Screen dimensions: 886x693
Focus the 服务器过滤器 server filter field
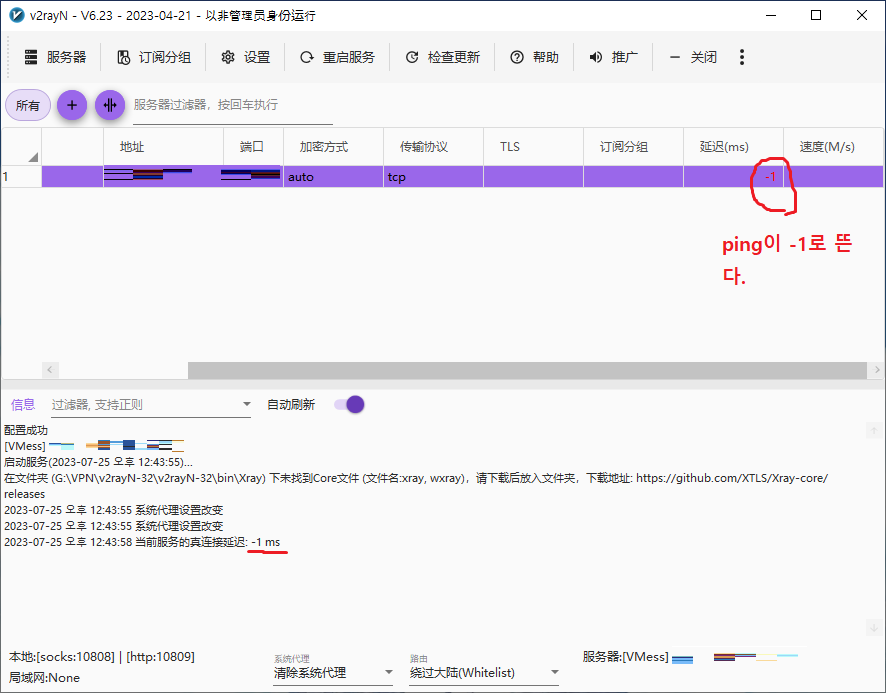(x=233, y=105)
